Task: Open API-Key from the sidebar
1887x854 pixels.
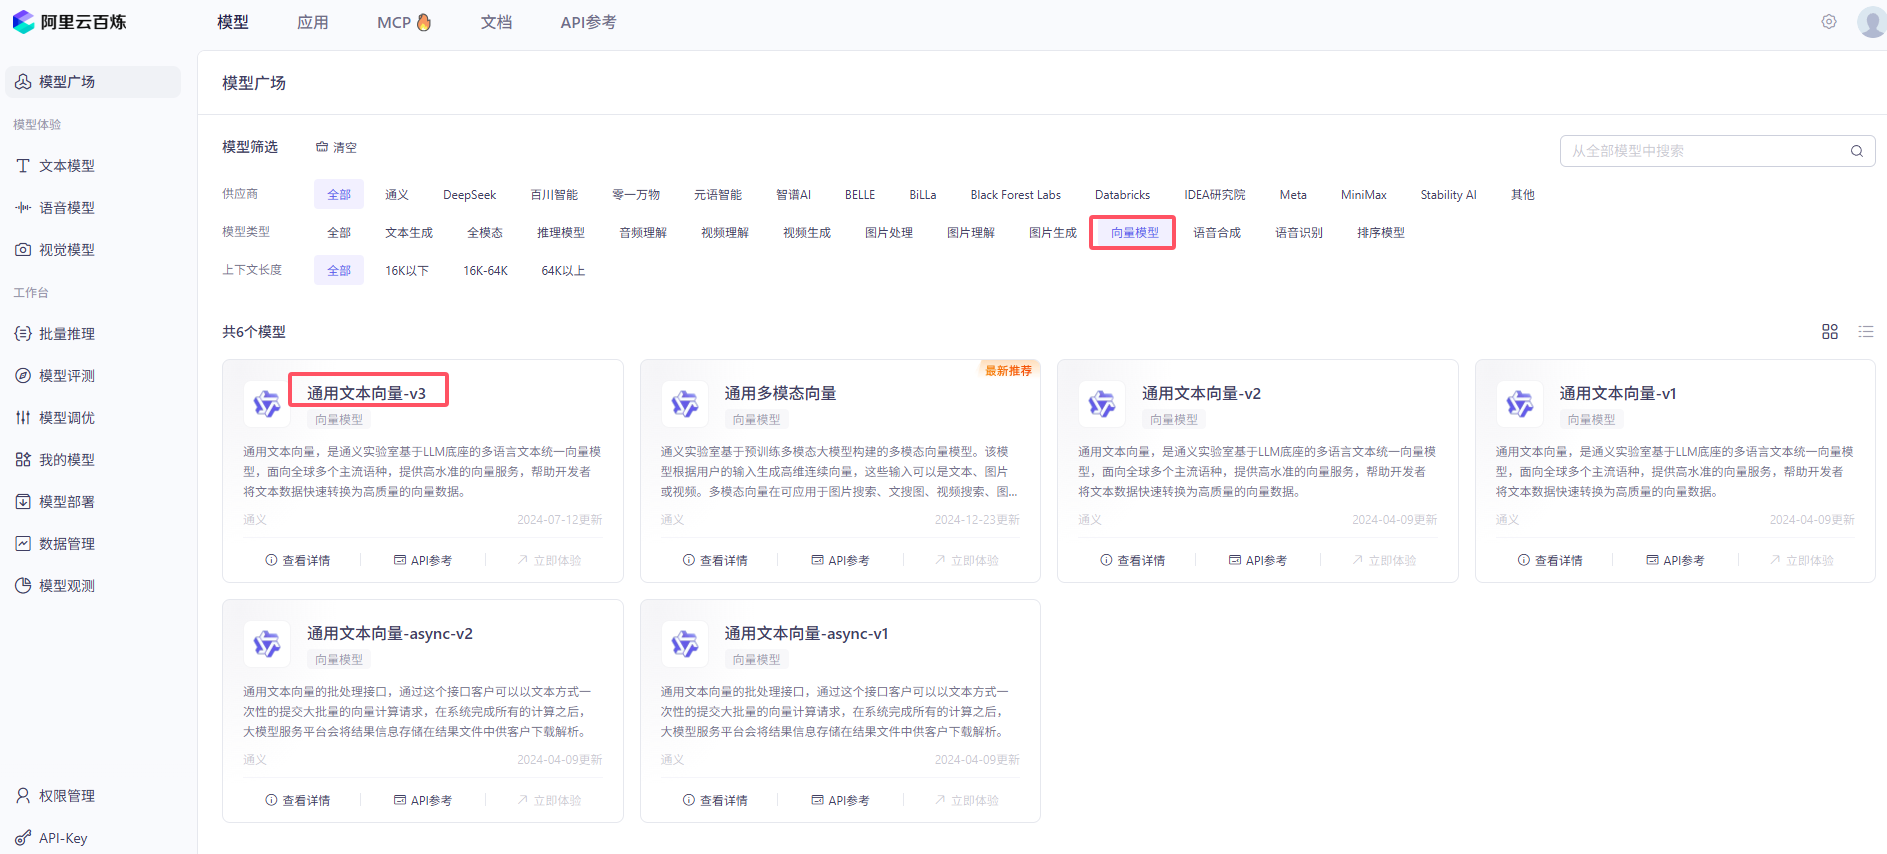Action: pos(62,838)
